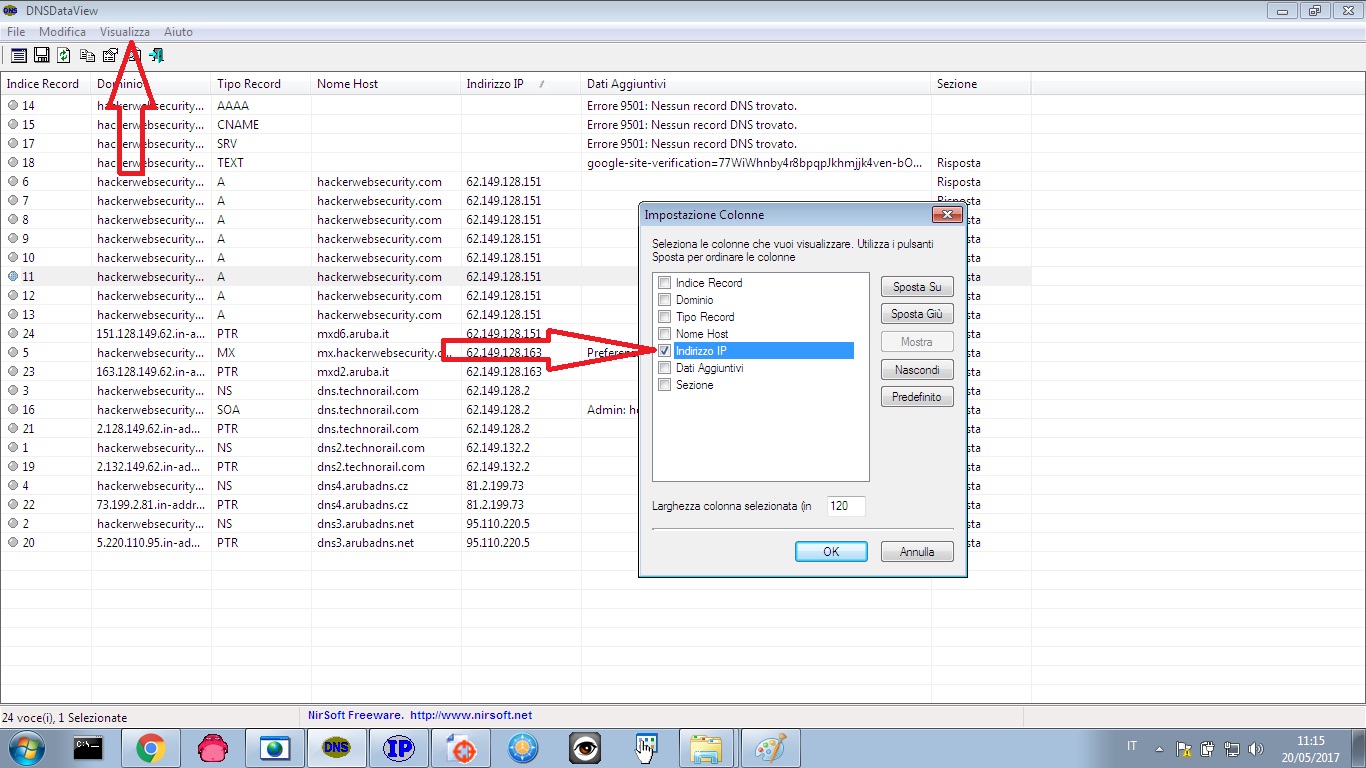Open Command Prompt from the taskbar
The image size is (1366, 768).
(89, 747)
